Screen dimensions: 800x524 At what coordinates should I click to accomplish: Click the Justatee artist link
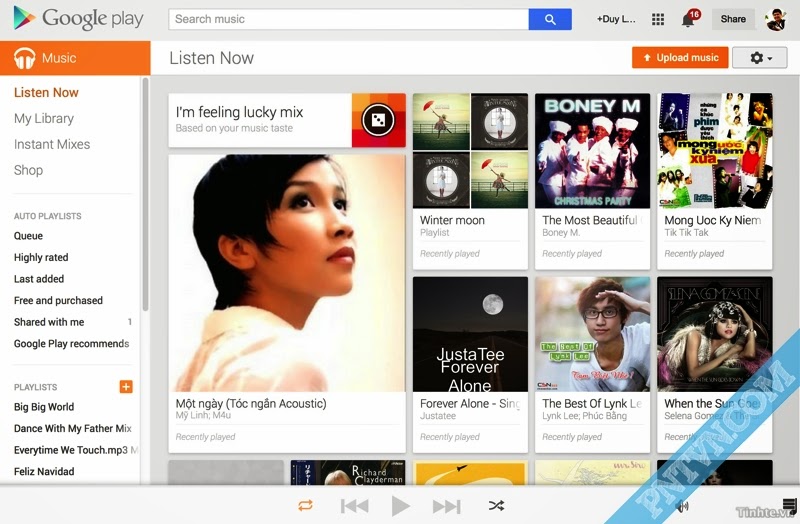(438, 416)
